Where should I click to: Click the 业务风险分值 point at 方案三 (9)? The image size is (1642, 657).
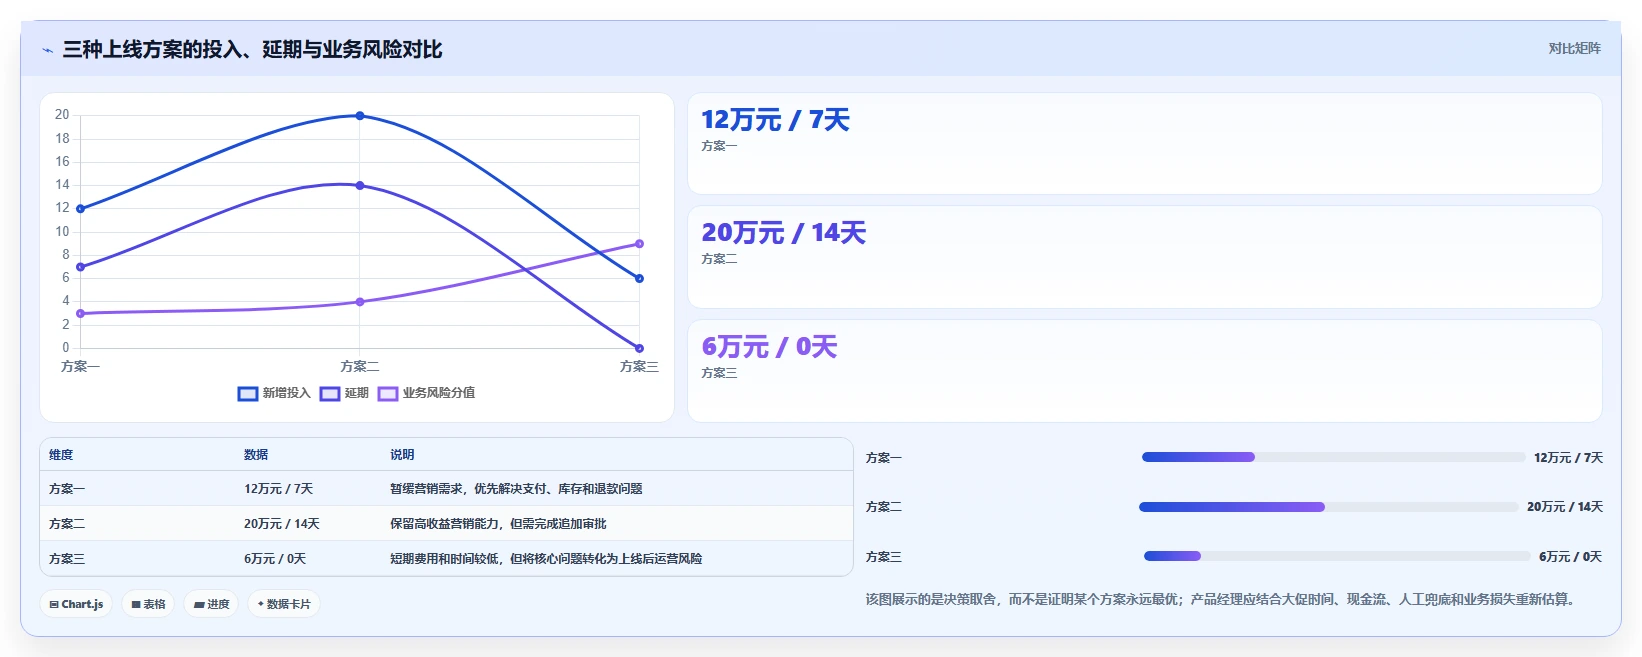pos(639,244)
